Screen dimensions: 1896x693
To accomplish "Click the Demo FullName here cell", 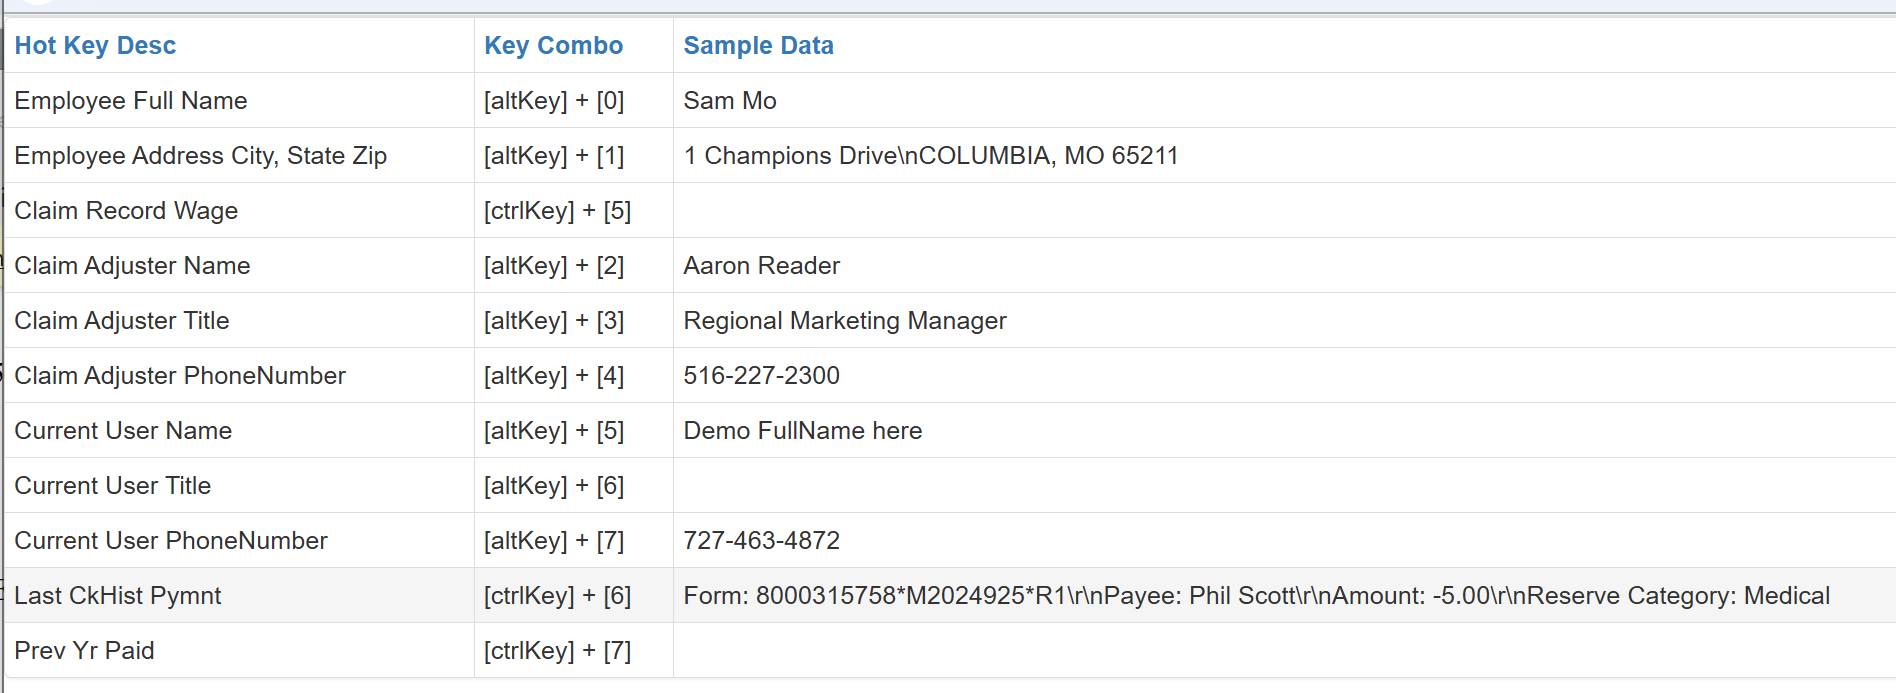I will coord(802,431).
